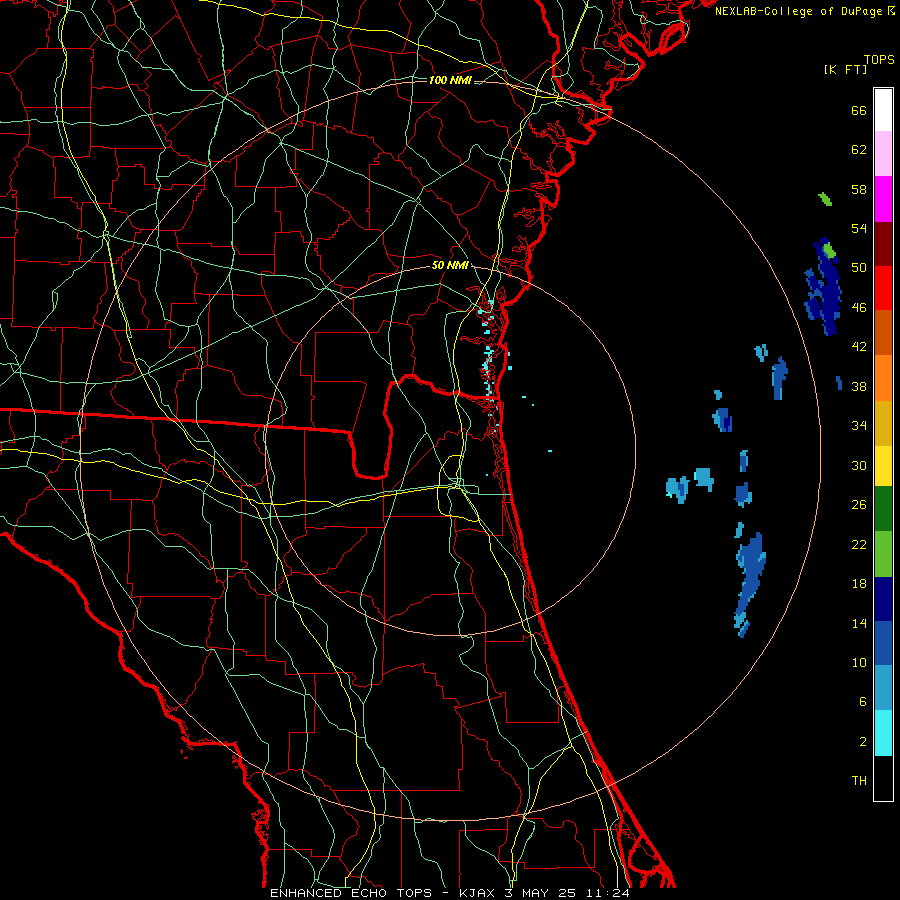
Task: Click the "NEXLAB-College of DuPage" credit text
Action: tap(798, 11)
